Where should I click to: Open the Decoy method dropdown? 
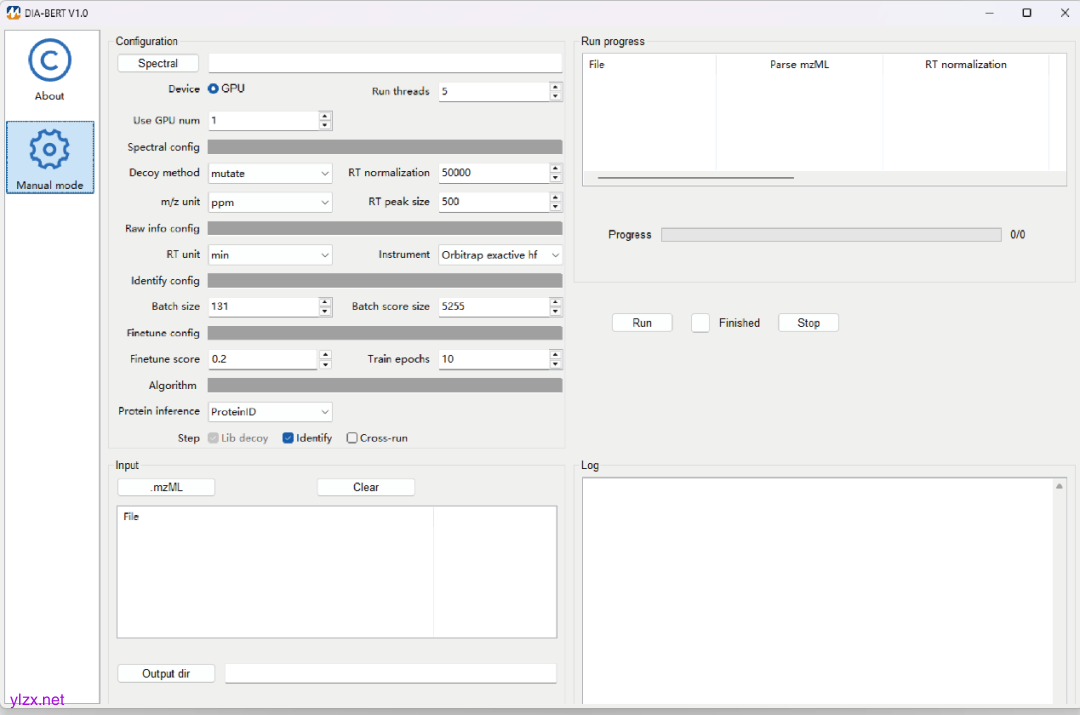coord(270,173)
